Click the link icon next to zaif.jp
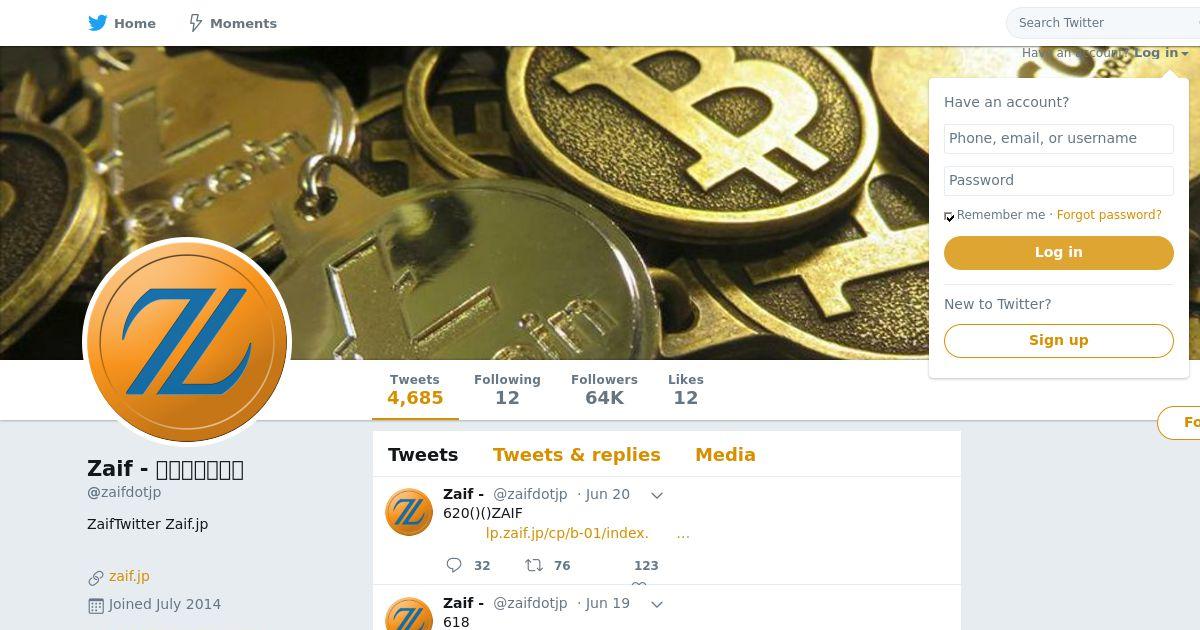The image size is (1200, 630). pyautogui.click(x=96, y=577)
